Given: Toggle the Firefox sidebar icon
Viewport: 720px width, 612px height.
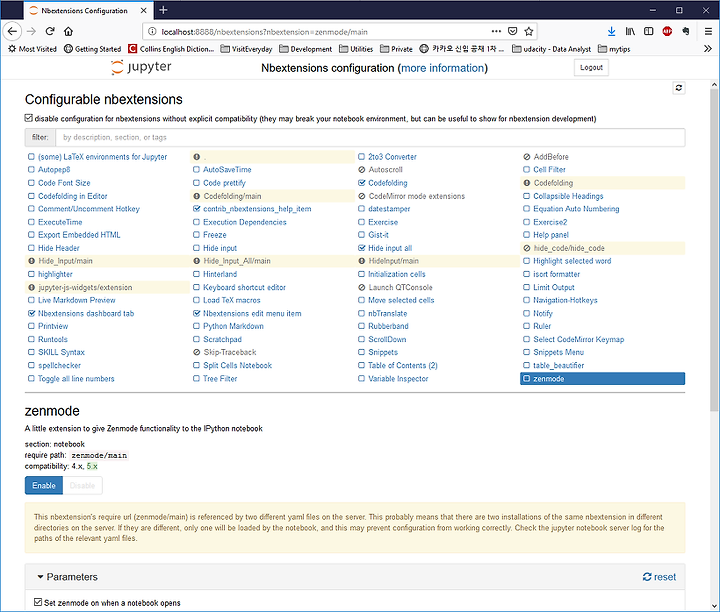Looking at the screenshot, I should pyautogui.click(x=648, y=31).
